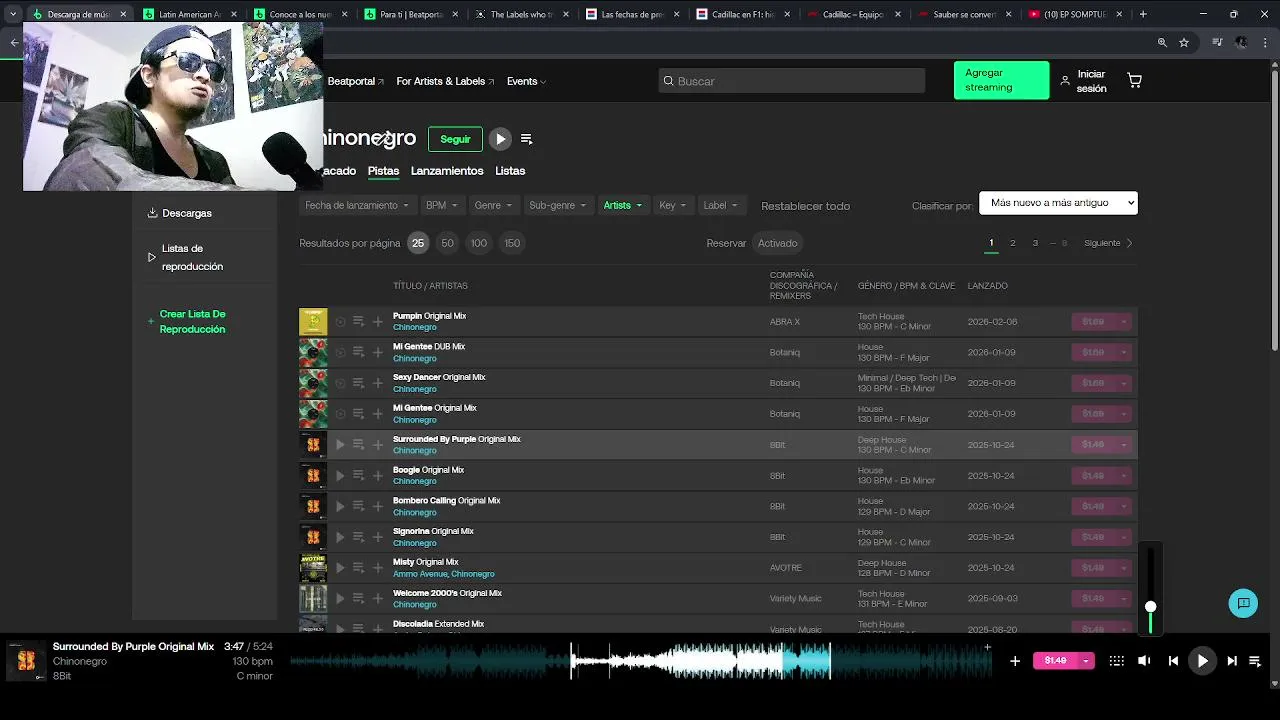Expand Fecha de lanzamiento filter
1280x720 pixels.
pos(357,205)
